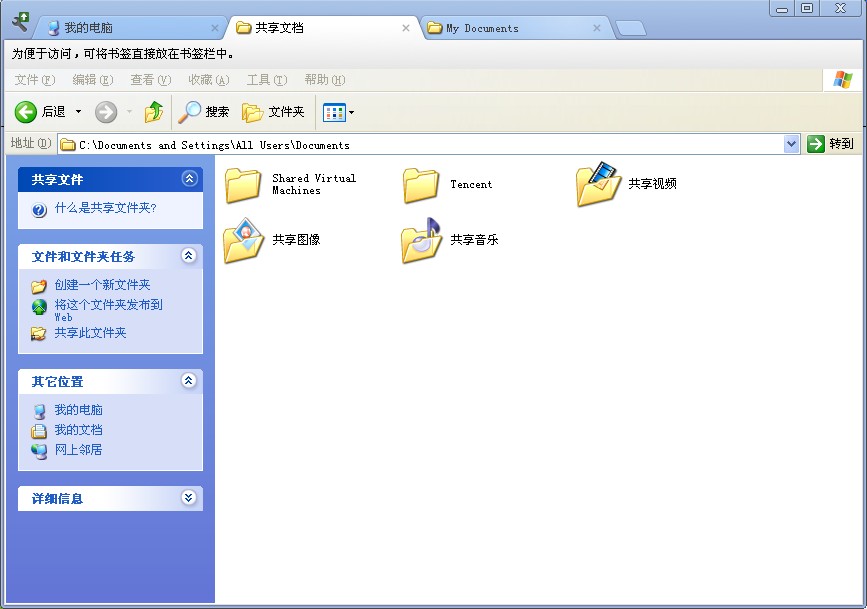This screenshot has width=867, height=609.
Task: Expand the 详细信息 panel
Action: coord(189,498)
